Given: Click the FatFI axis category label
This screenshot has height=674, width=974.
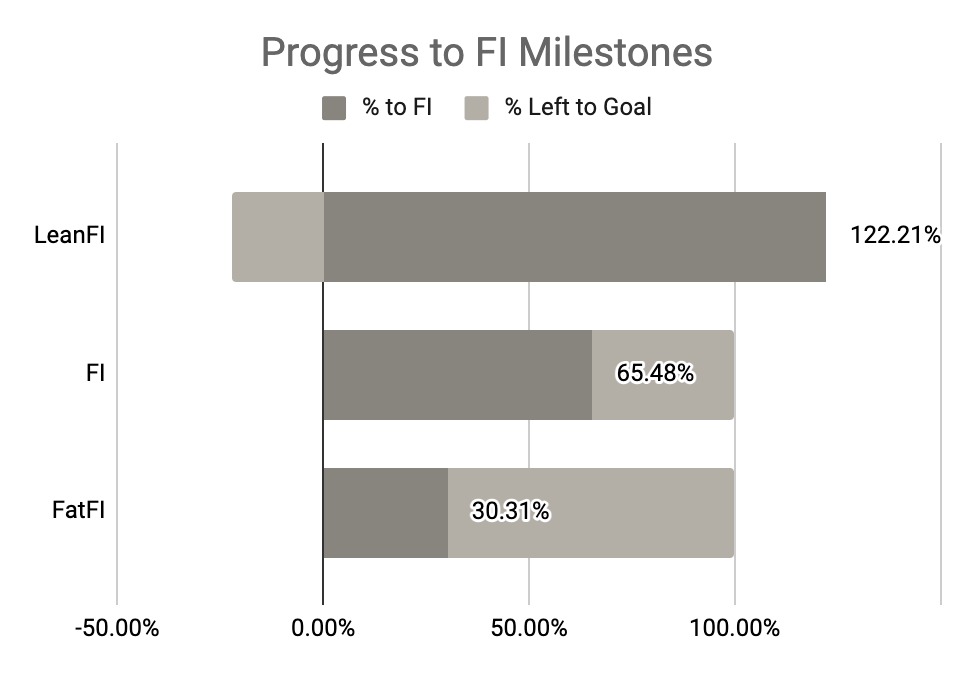Looking at the screenshot, I should 79,512.
